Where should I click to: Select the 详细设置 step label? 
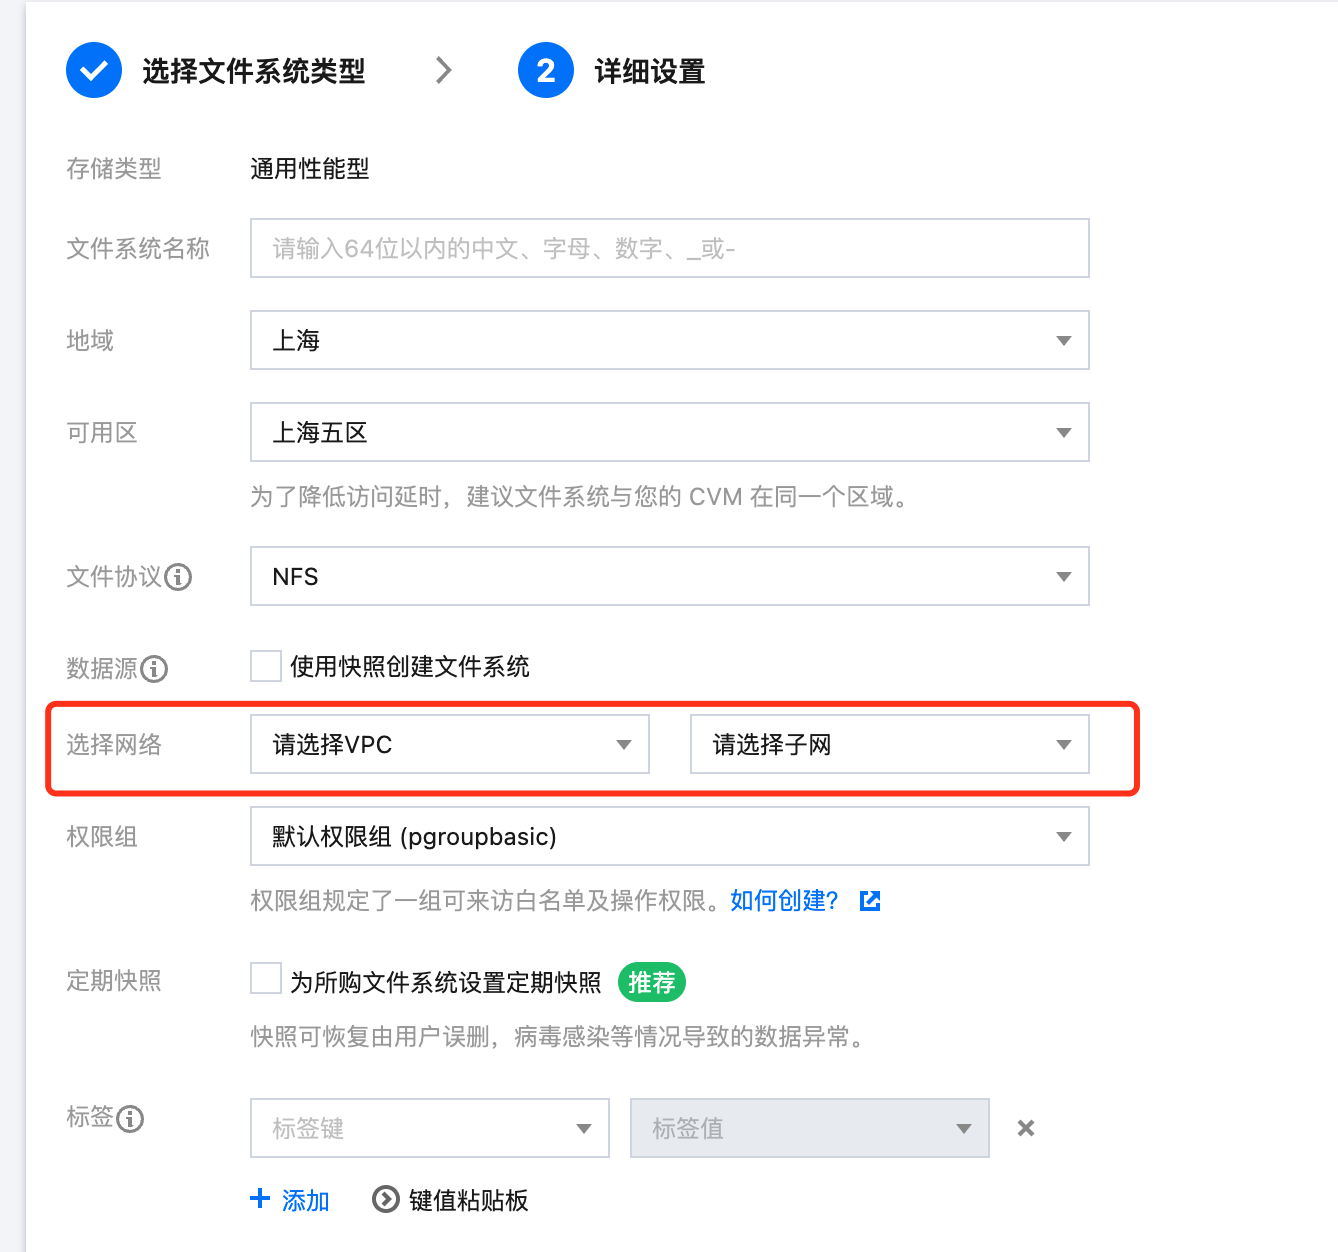(650, 71)
